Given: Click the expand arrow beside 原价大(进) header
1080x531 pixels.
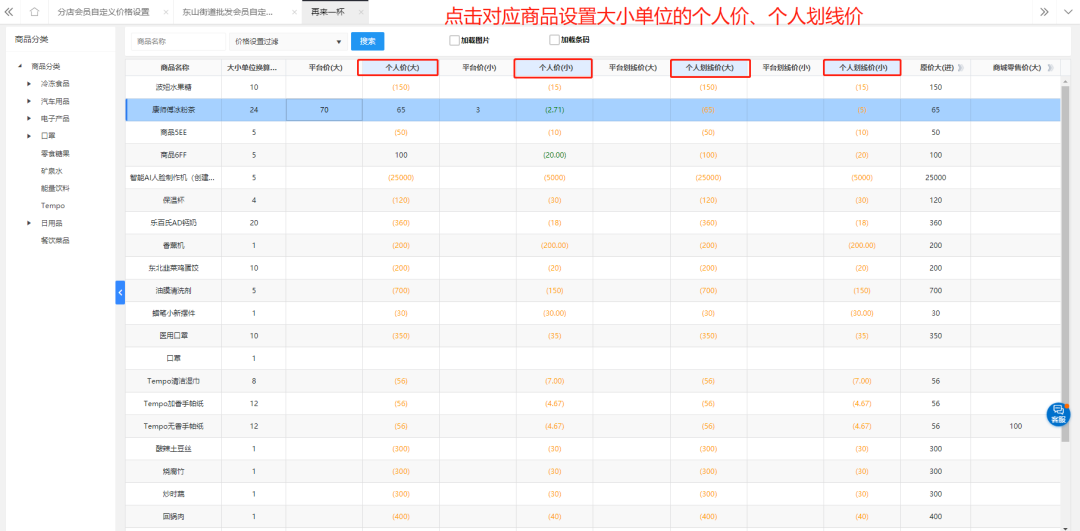Looking at the screenshot, I should pos(961,68).
